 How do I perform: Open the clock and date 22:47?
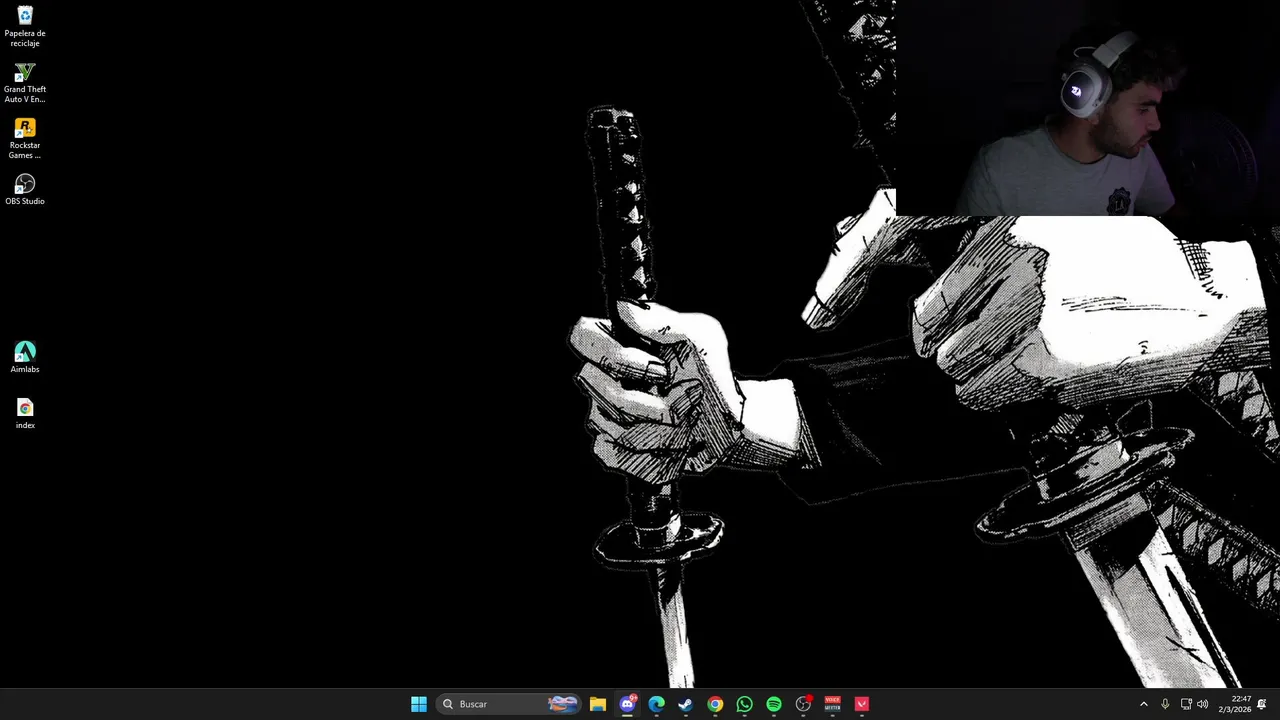pyautogui.click(x=1234, y=704)
